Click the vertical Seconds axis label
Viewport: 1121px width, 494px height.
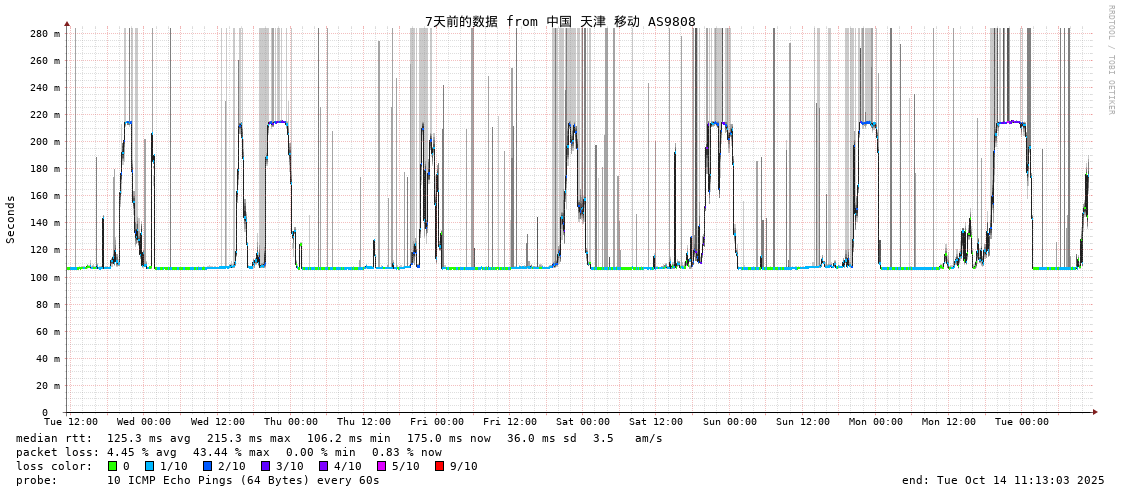11,219
